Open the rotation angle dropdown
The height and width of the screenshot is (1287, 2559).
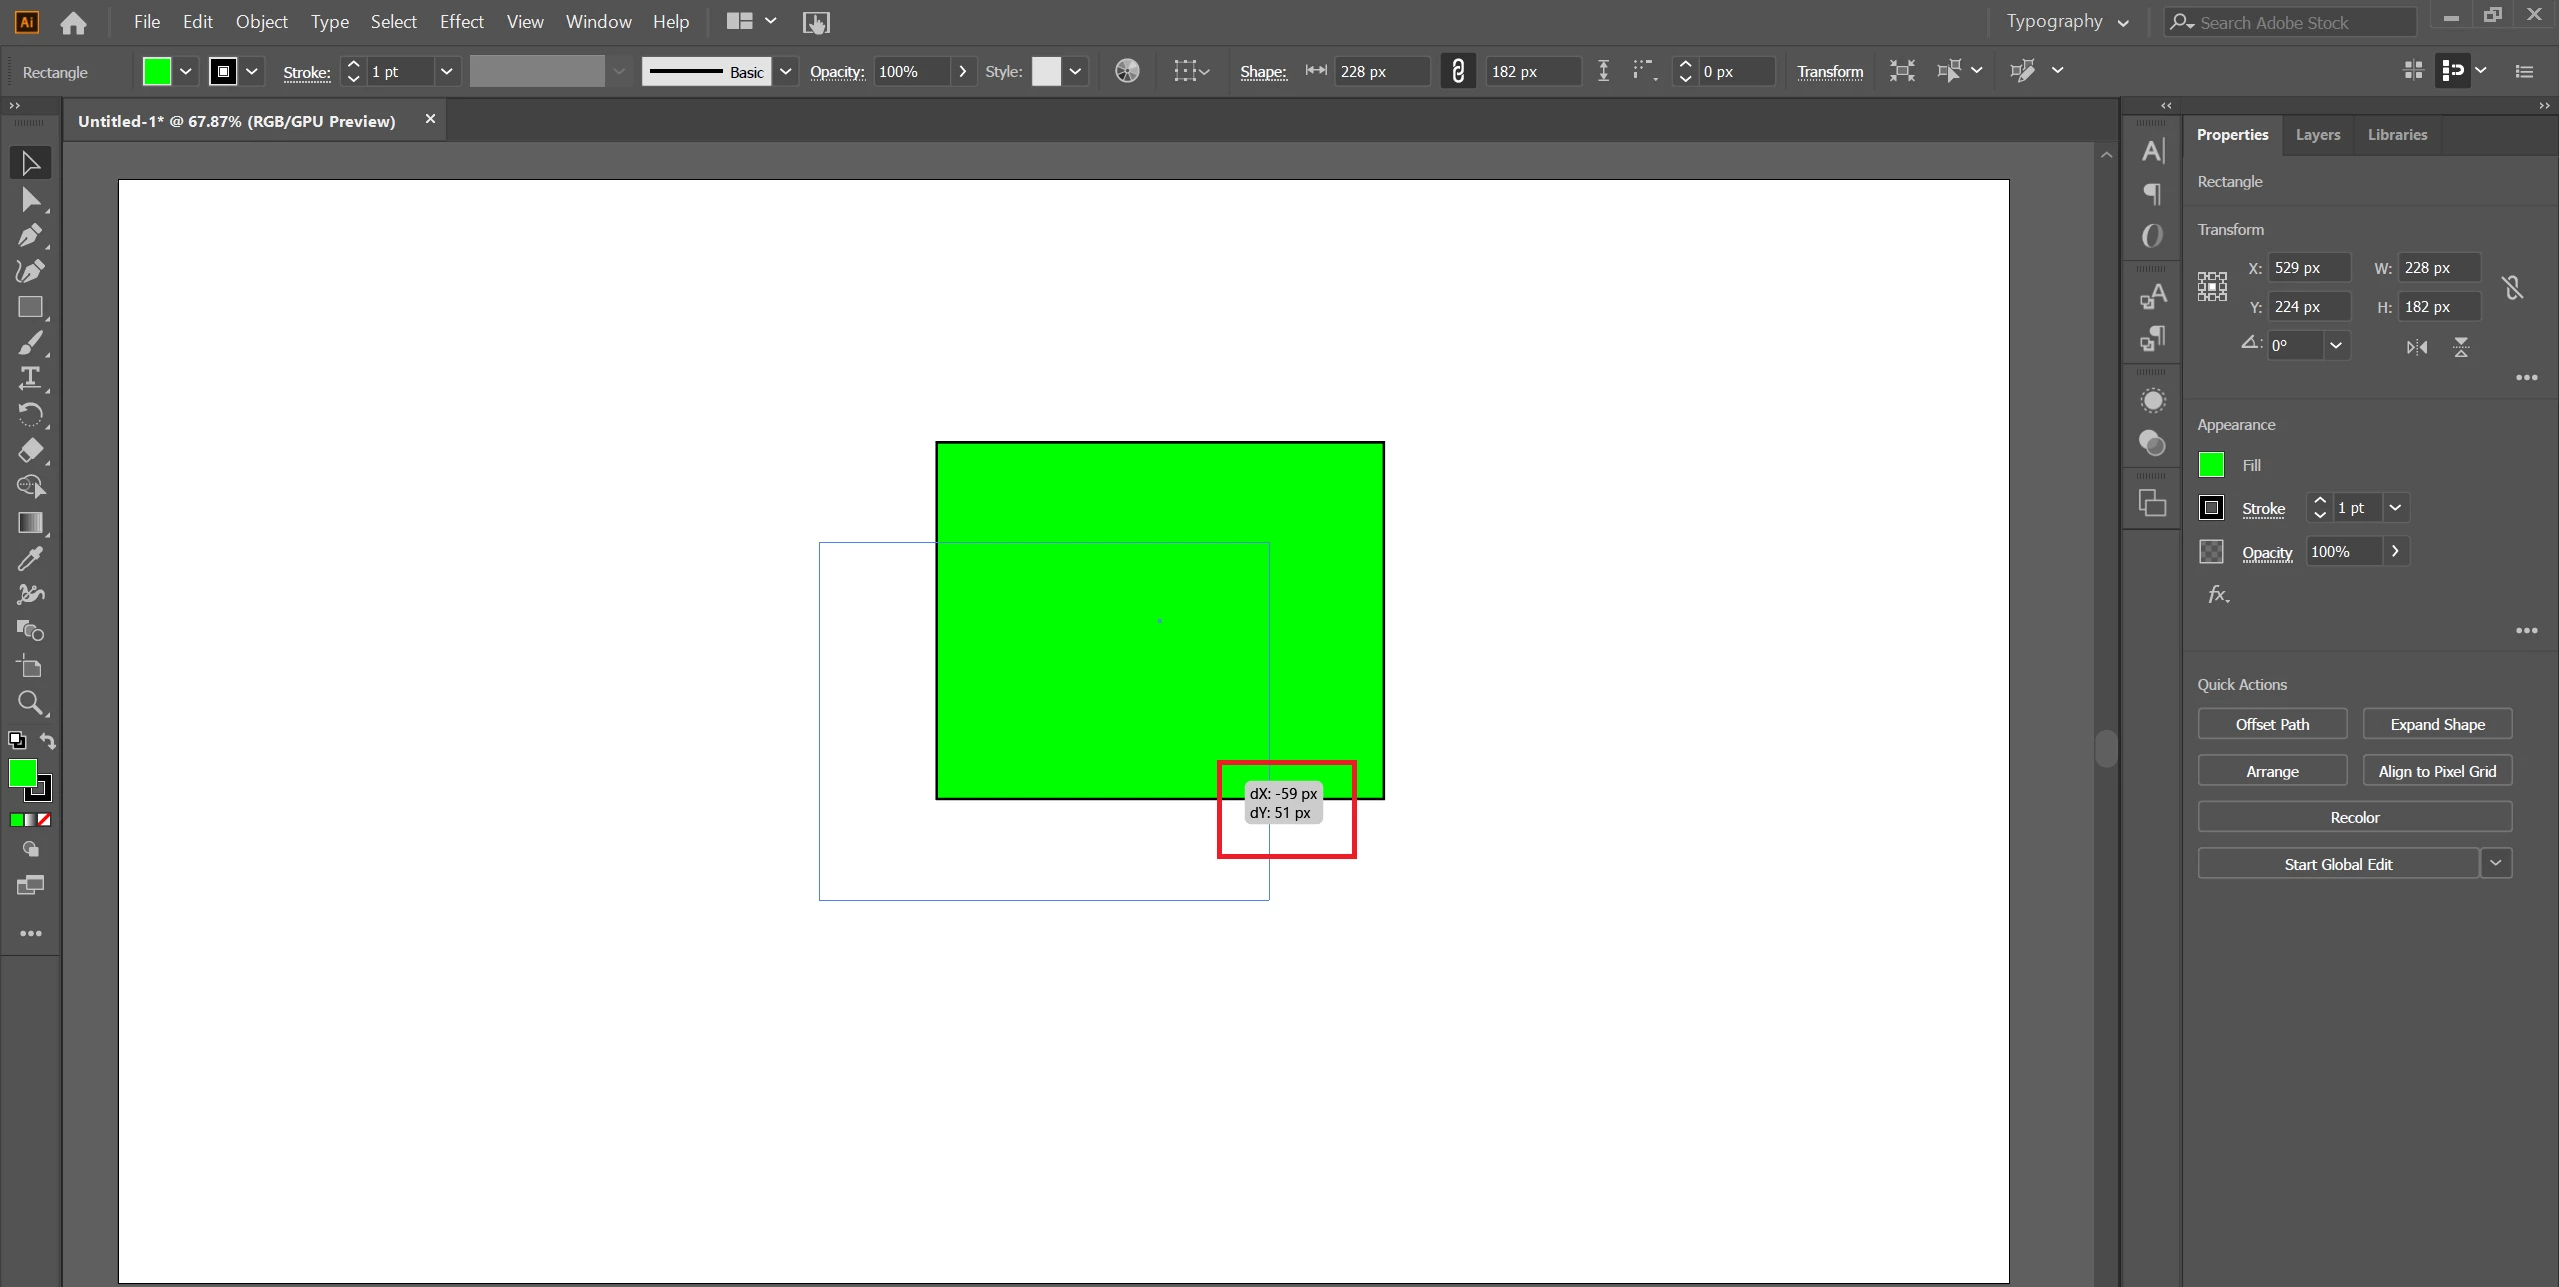[x=2335, y=345]
